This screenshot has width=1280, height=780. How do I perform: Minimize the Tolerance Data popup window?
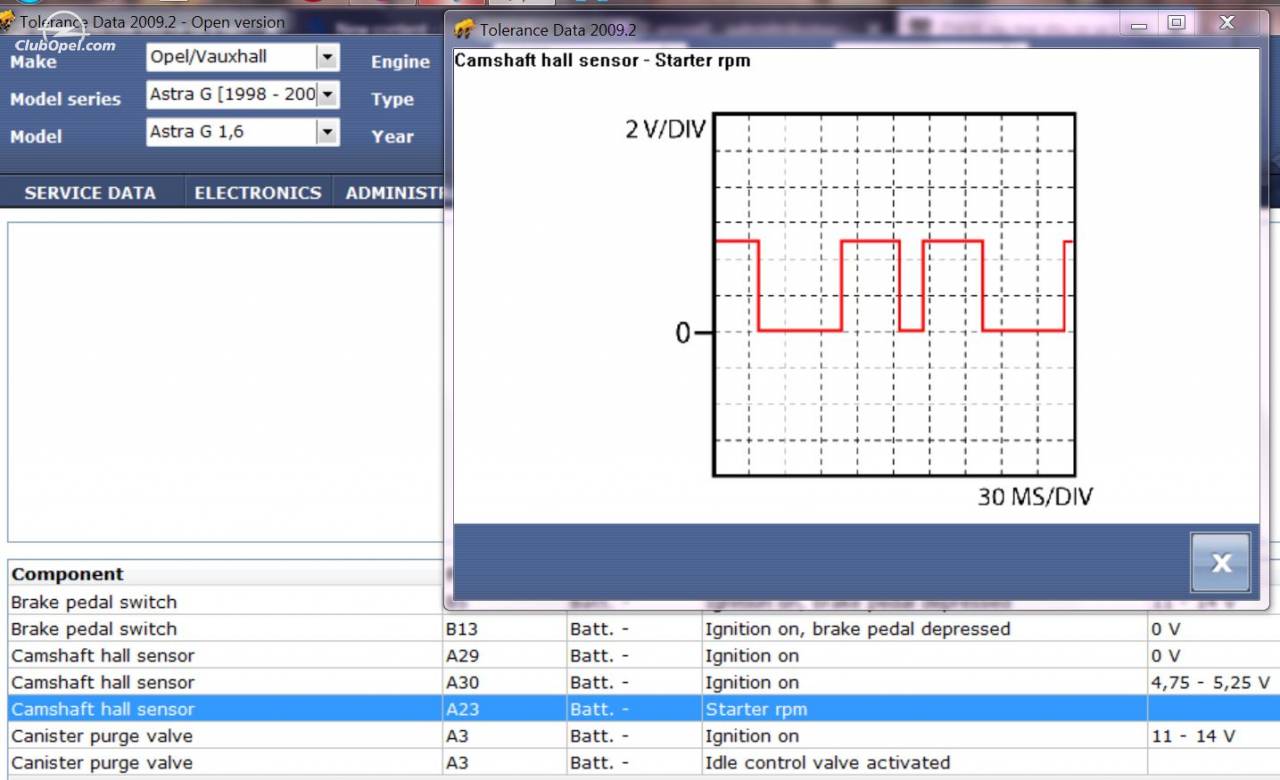pyautogui.click(x=1139, y=24)
